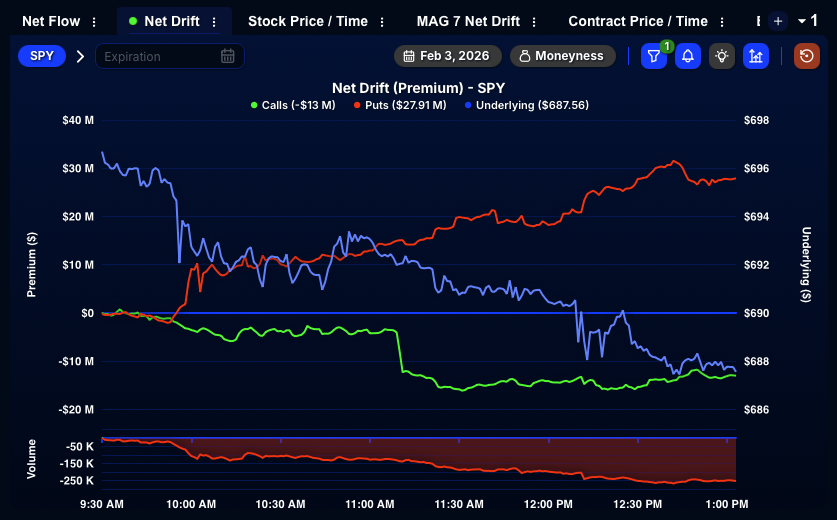Click the SPY ticker button
Image resolution: width=837 pixels, height=520 pixels.
[x=42, y=56]
